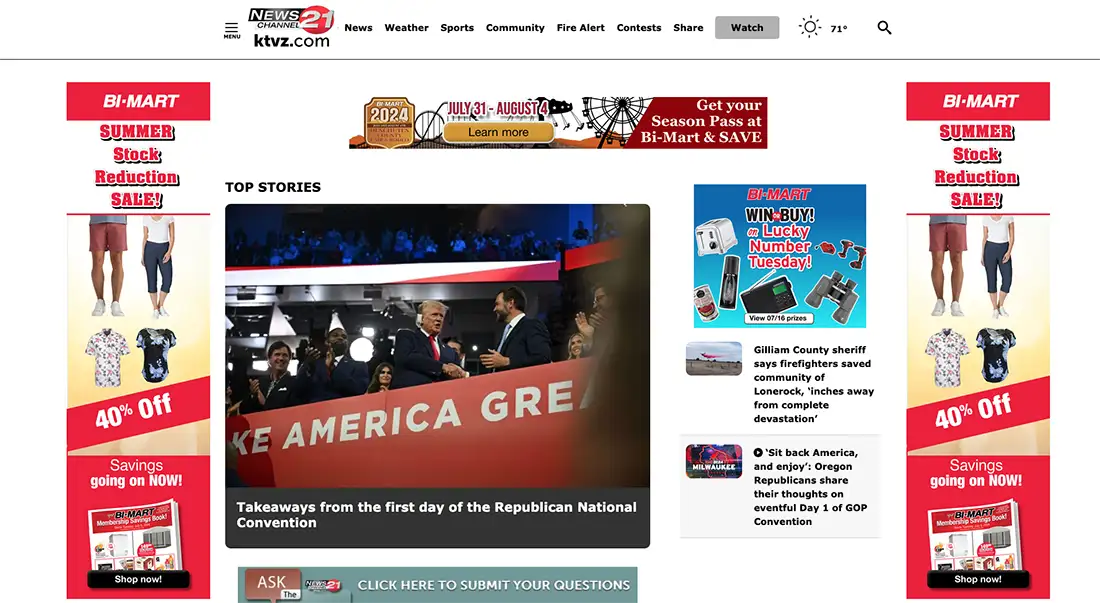Click Shop now on right Bi-Mart ad
Viewport: 1100px width, 603px height.
pos(978,579)
